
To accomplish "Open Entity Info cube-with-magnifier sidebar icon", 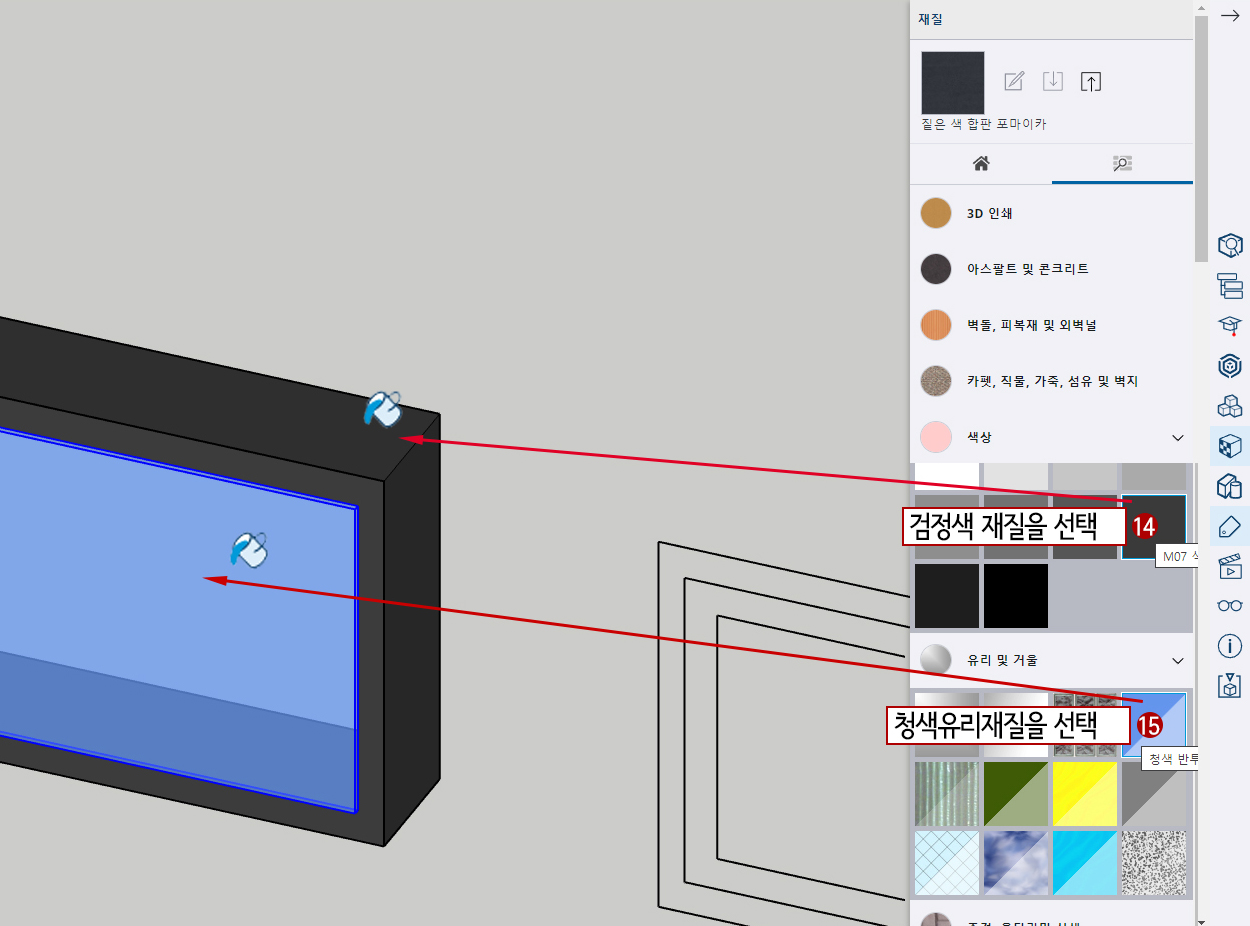I will coord(1230,245).
